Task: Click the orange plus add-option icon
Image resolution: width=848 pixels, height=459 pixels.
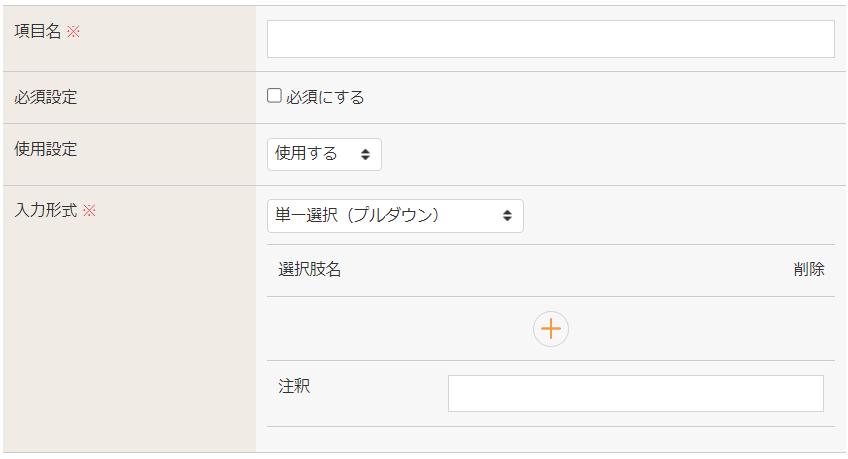Action: (x=551, y=329)
